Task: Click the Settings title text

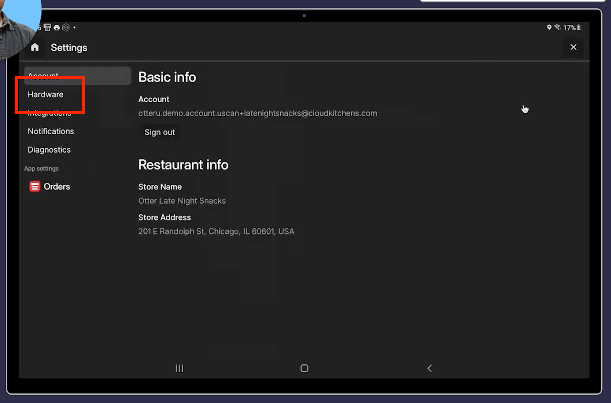Action: (x=69, y=48)
